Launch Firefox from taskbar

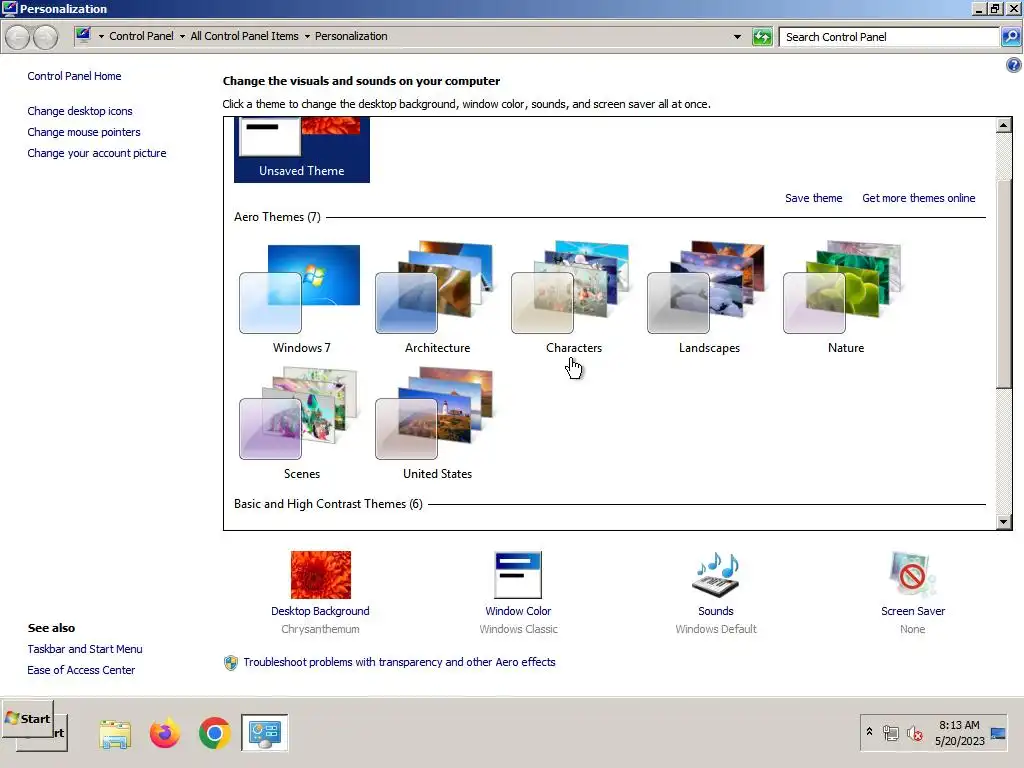165,733
